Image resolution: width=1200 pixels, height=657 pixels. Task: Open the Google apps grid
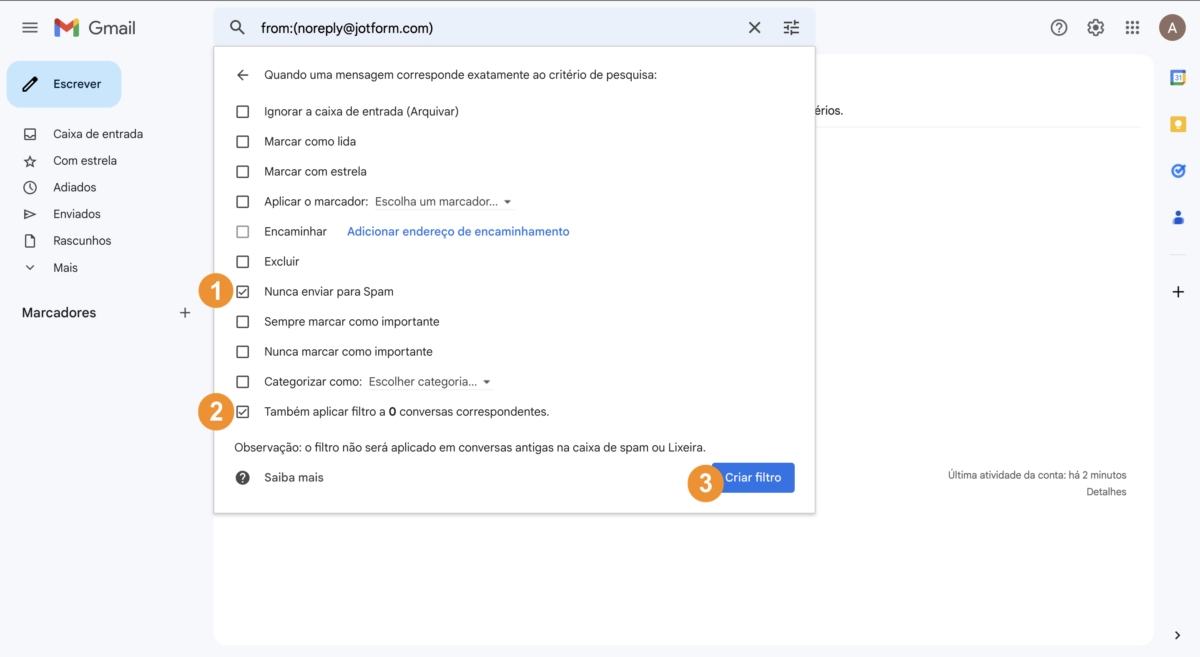point(1132,28)
